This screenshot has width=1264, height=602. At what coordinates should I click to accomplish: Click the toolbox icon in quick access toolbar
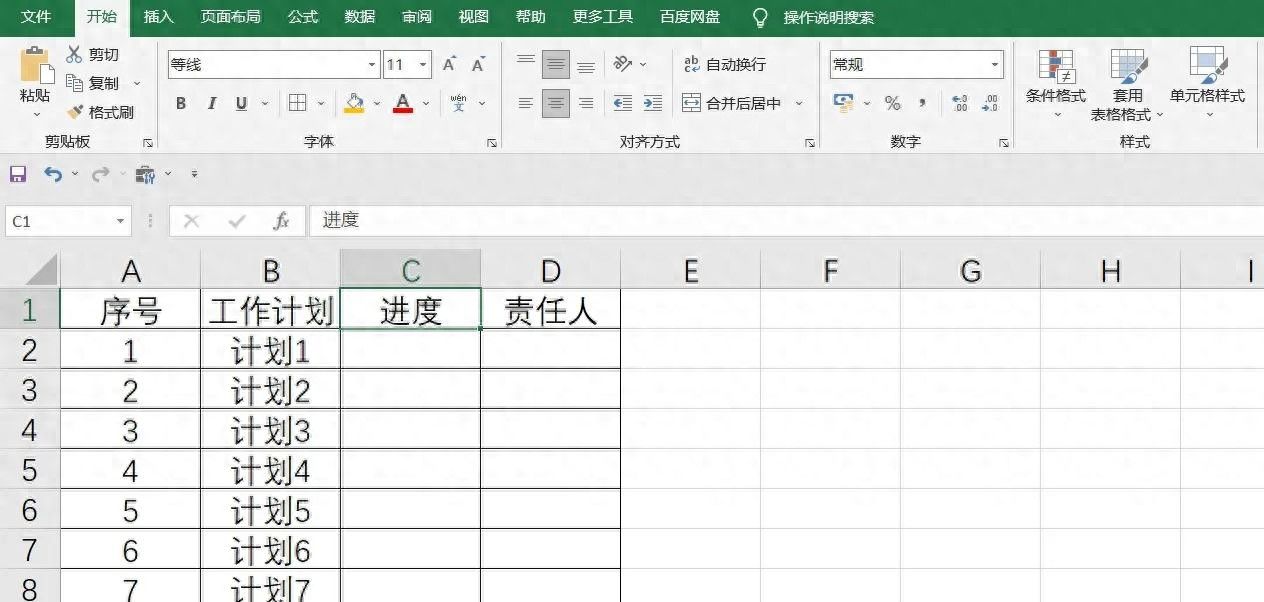146,174
